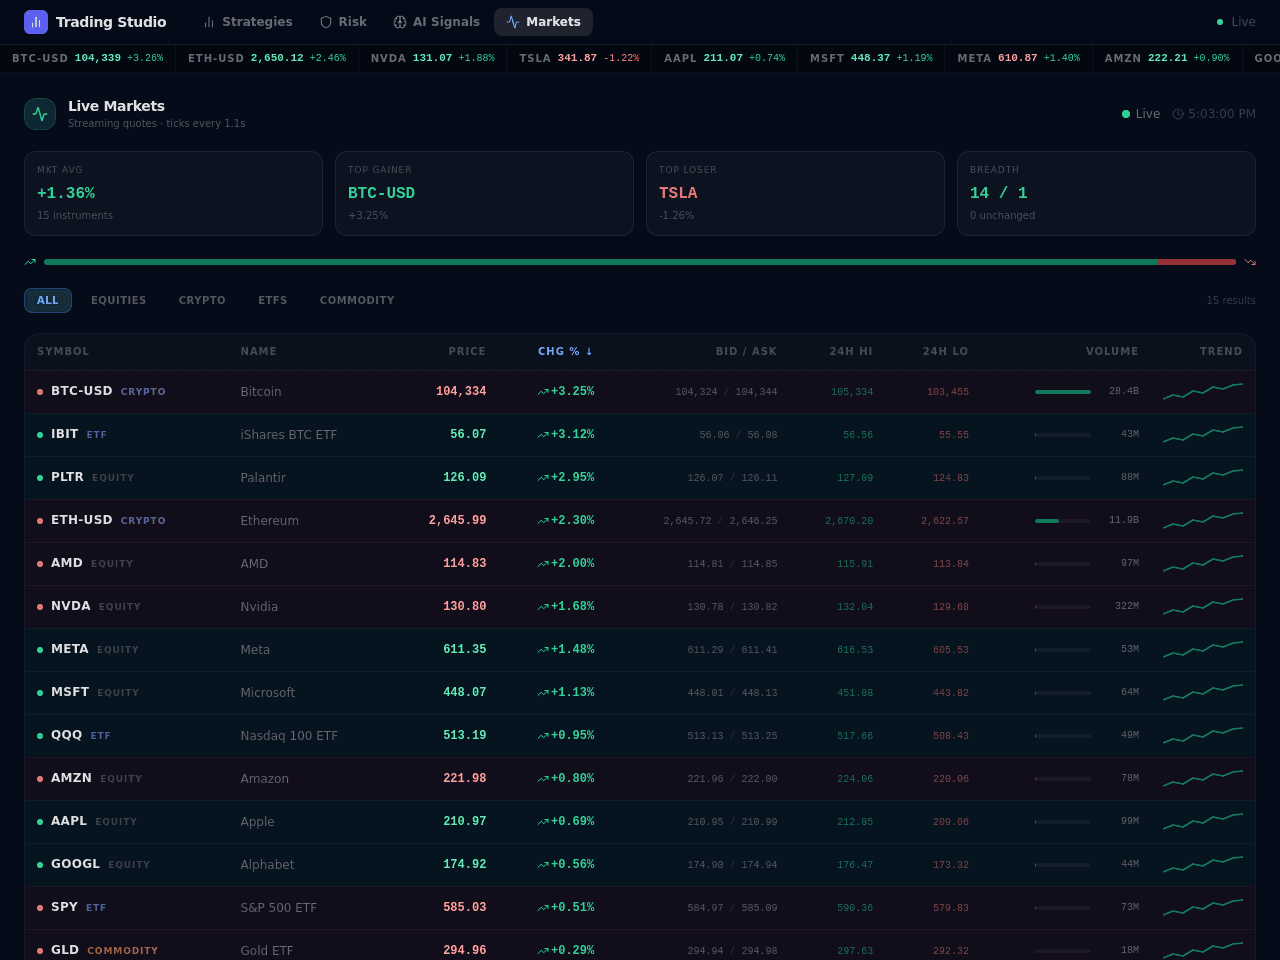Open the BREADTH 14 / 1 card
Screen dimensions: 1280x960
click(x=1106, y=193)
